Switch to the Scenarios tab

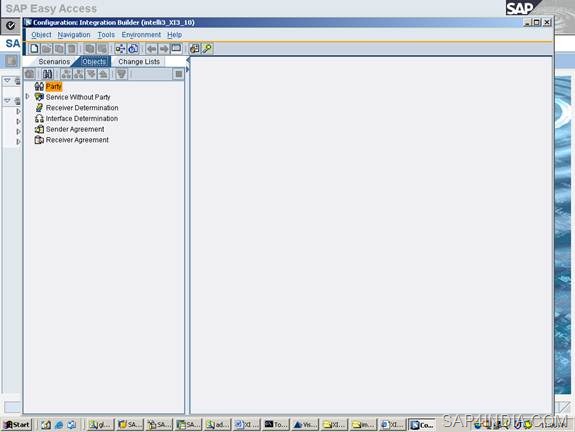pyautogui.click(x=54, y=62)
